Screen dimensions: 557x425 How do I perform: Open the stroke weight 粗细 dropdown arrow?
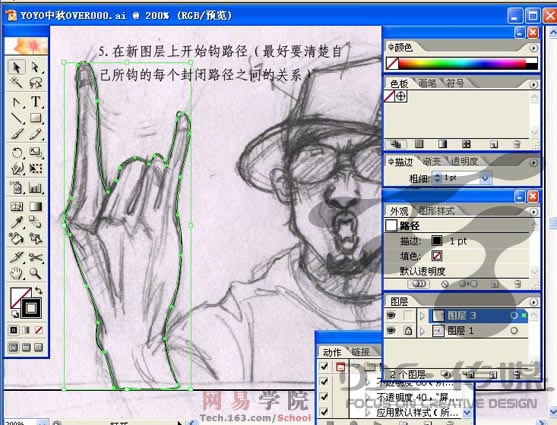tap(485, 178)
